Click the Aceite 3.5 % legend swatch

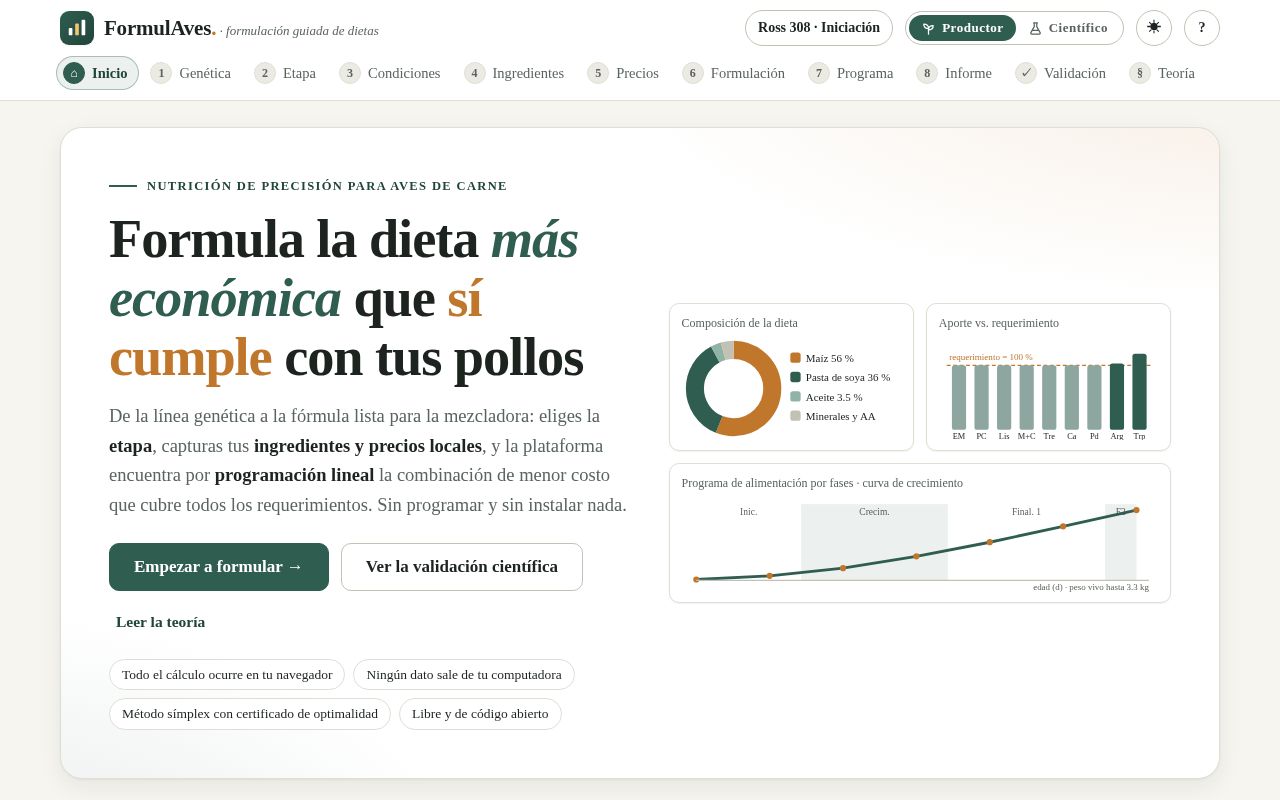(x=795, y=397)
